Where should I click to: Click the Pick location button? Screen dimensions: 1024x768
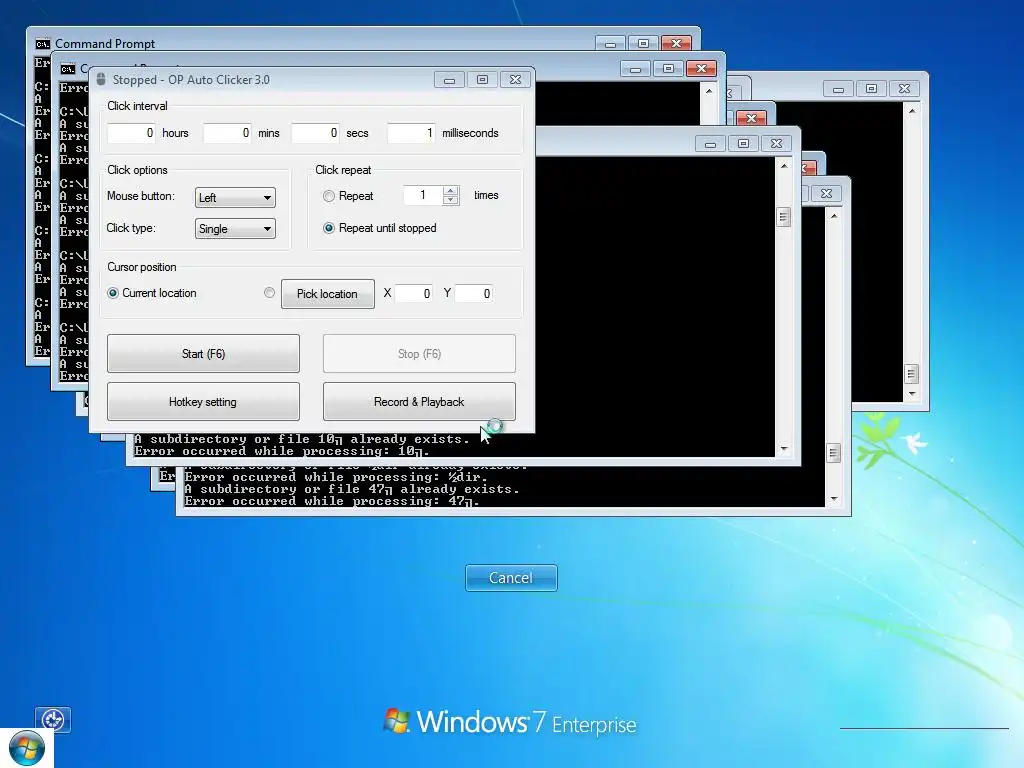327,294
